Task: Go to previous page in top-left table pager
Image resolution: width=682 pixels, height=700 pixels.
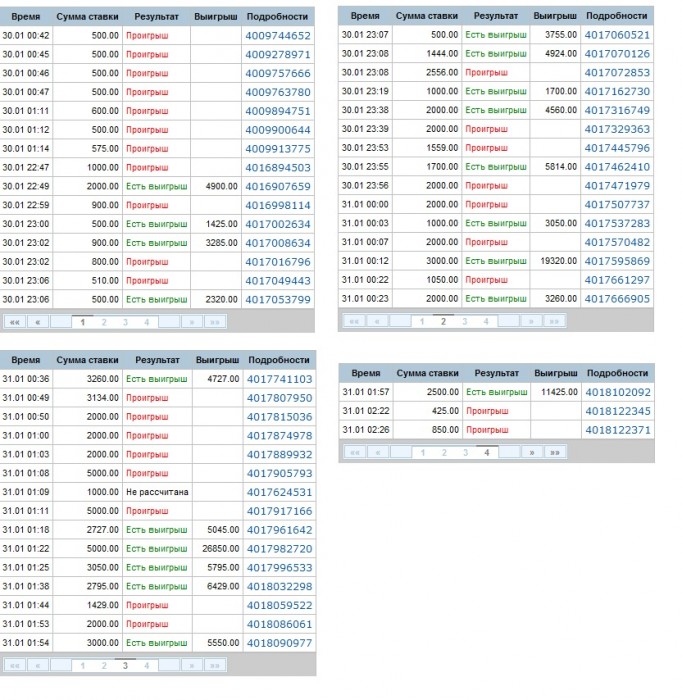Action: pos(38,322)
